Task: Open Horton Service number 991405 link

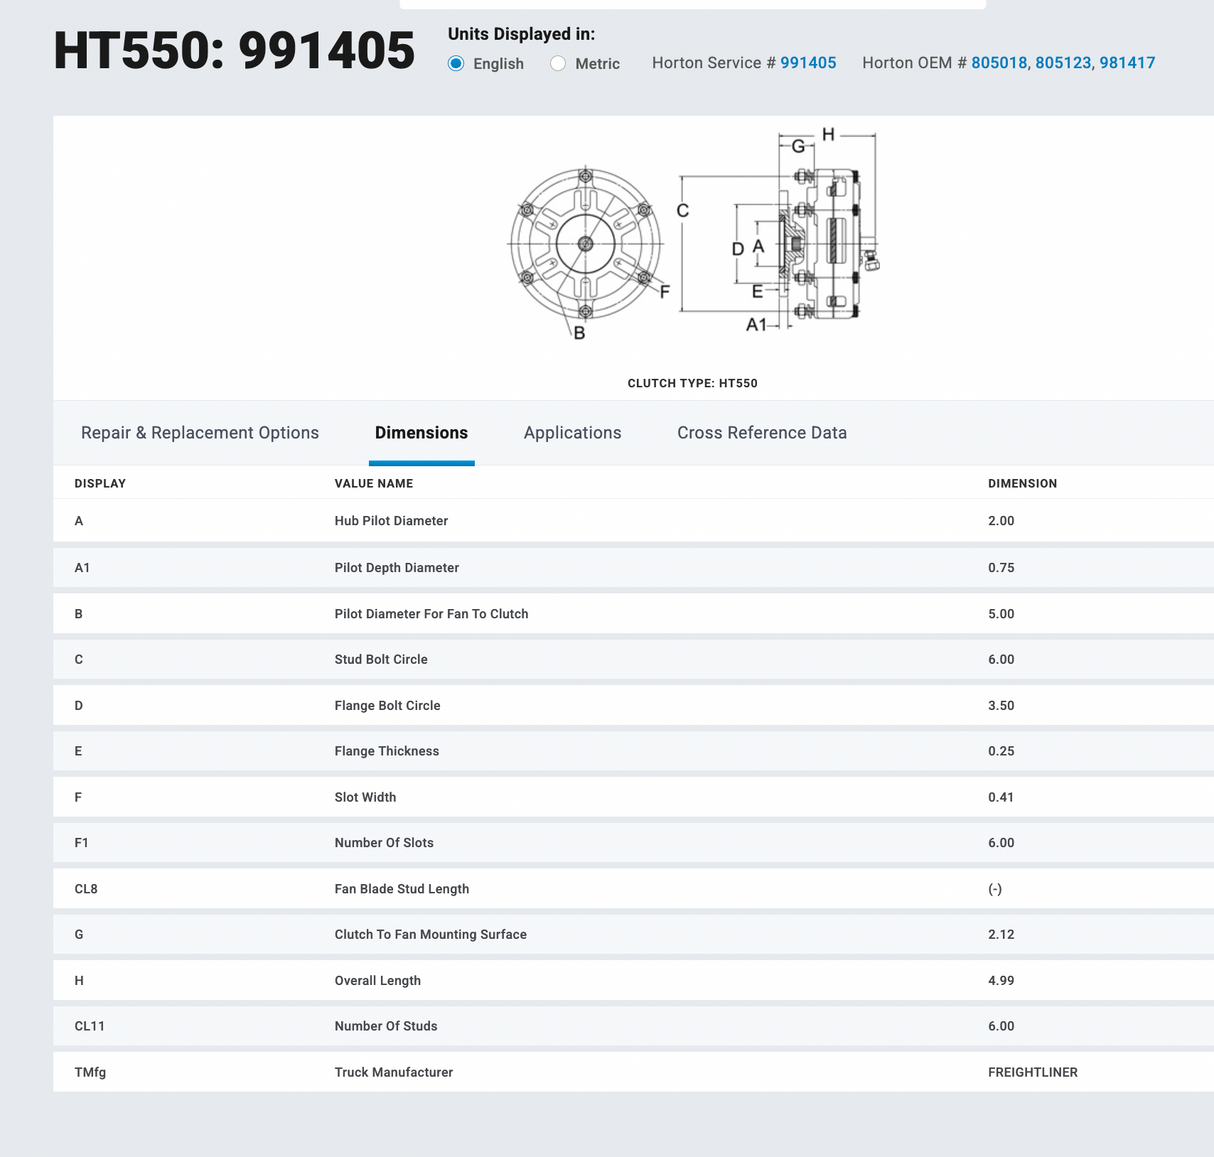Action: pos(808,63)
